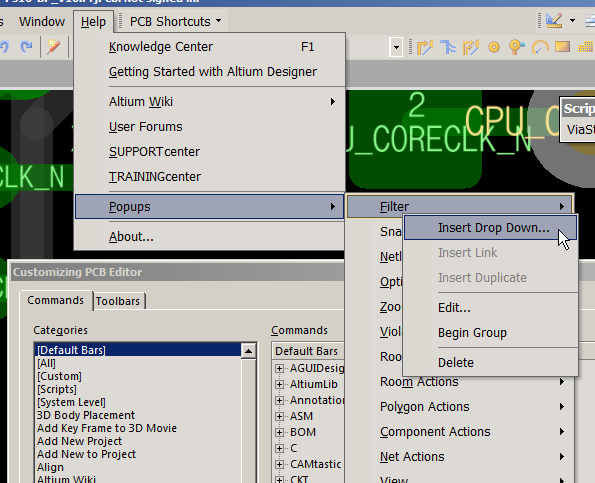Expand the BOM tree node
The image size is (595, 483).
(x=279, y=432)
